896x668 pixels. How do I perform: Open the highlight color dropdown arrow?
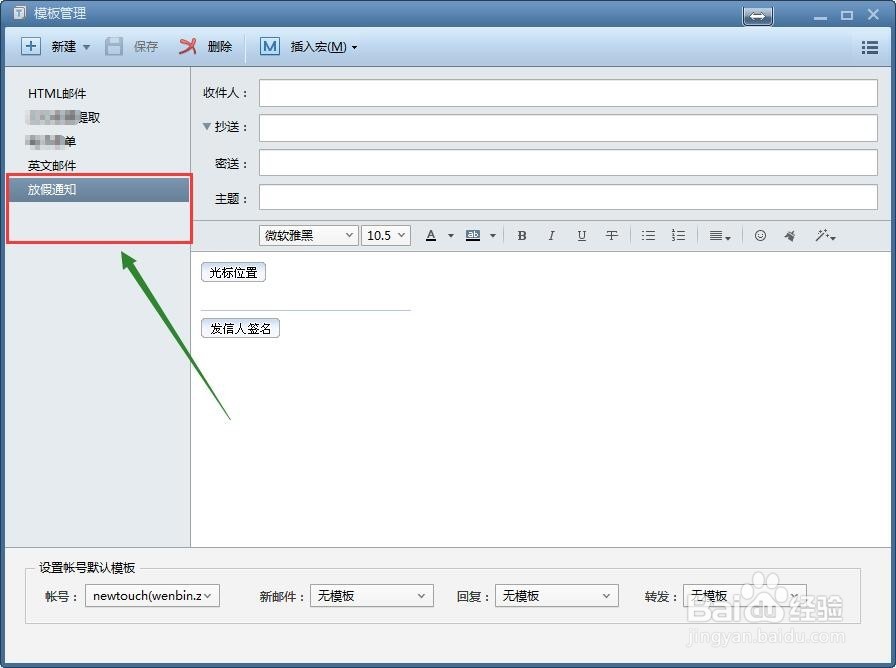pos(493,236)
